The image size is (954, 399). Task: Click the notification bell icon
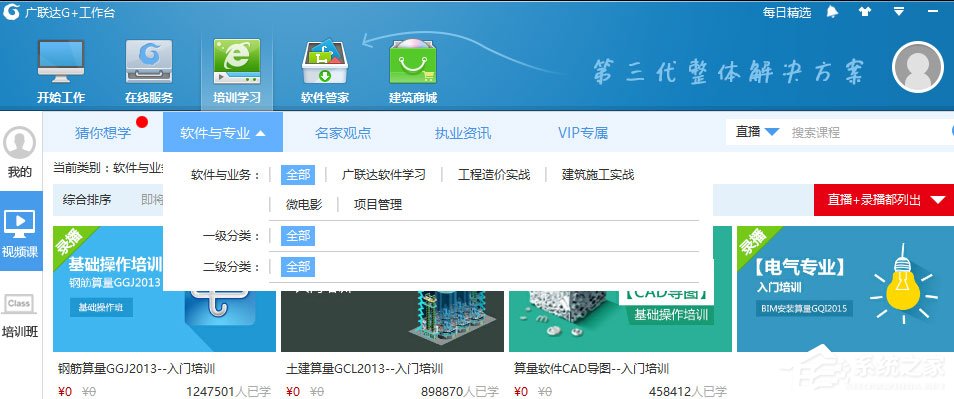pyautogui.click(x=832, y=12)
